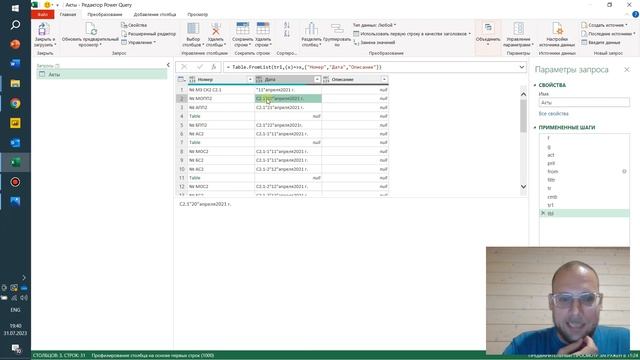Open the from step settings gear

point(624,171)
